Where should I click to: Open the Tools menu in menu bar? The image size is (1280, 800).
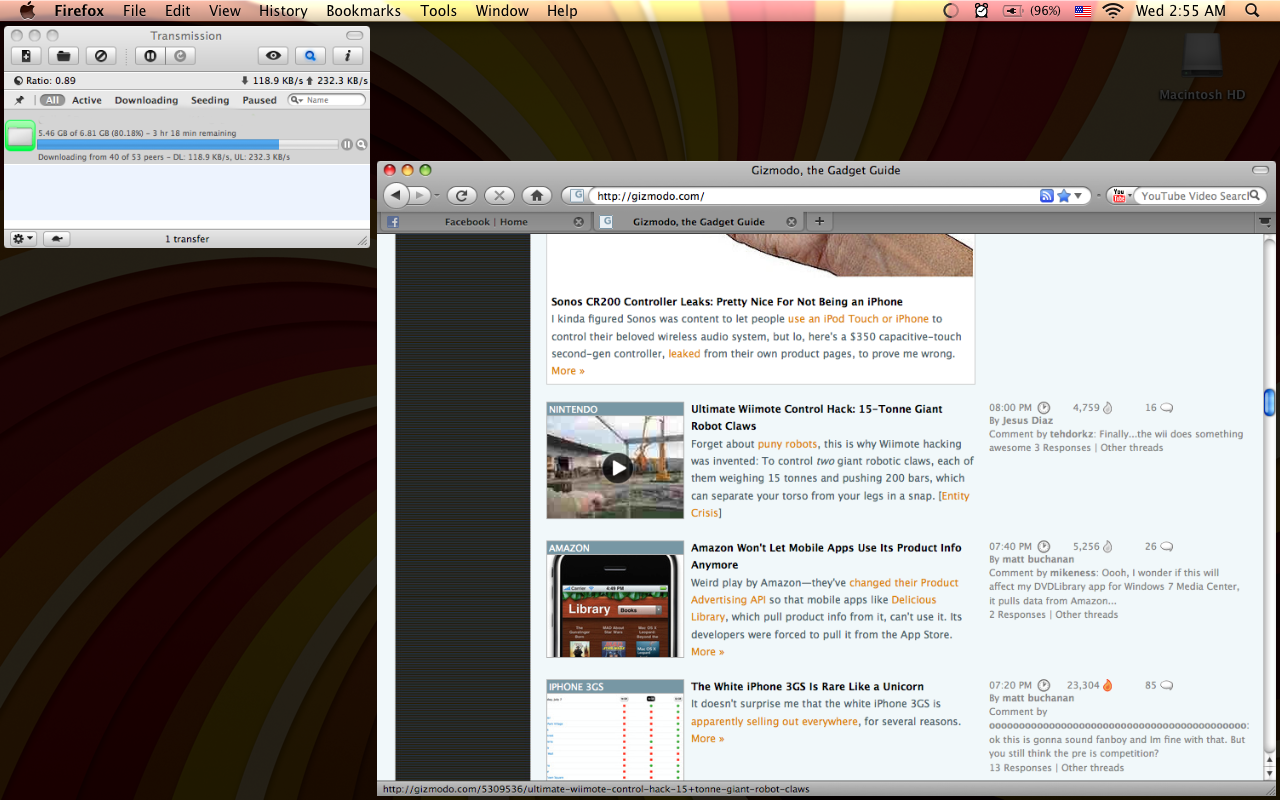438,11
